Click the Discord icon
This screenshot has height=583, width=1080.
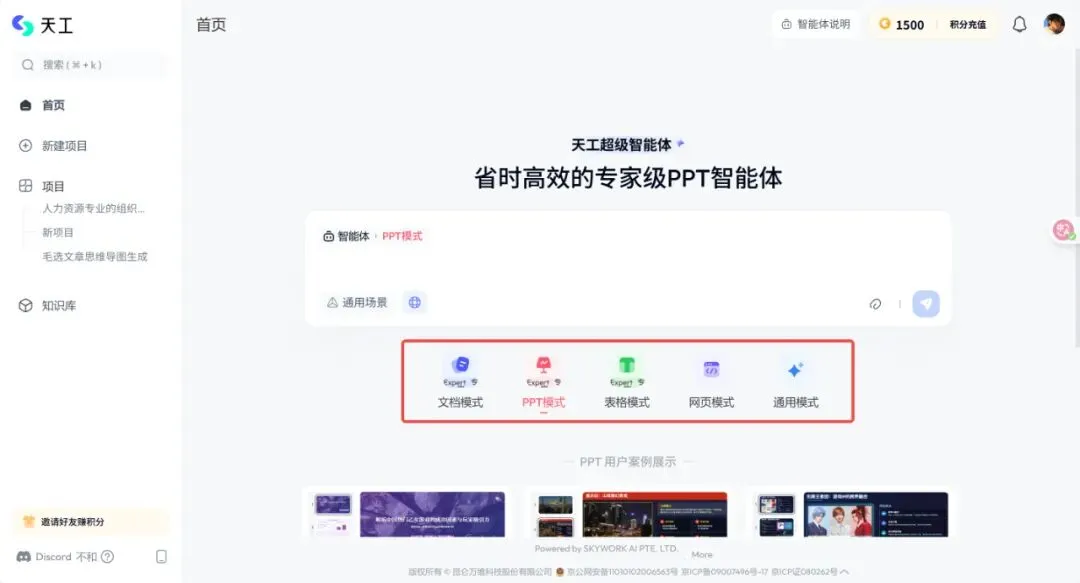tap(23, 557)
